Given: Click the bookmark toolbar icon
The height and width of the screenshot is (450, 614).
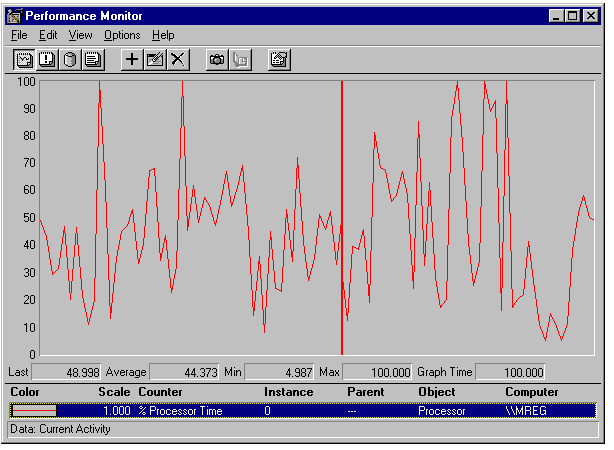Looking at the screenshot, I should 240,60.
